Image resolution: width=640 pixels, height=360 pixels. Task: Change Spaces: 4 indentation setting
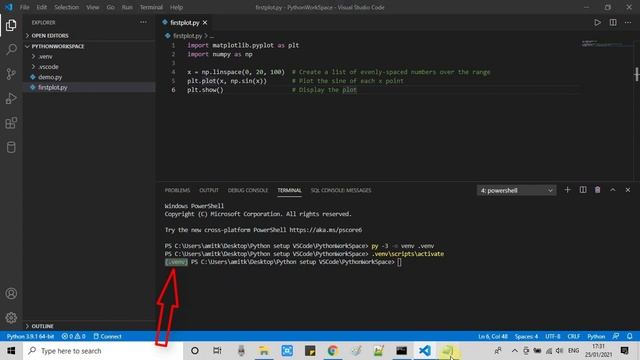[526, 336]
